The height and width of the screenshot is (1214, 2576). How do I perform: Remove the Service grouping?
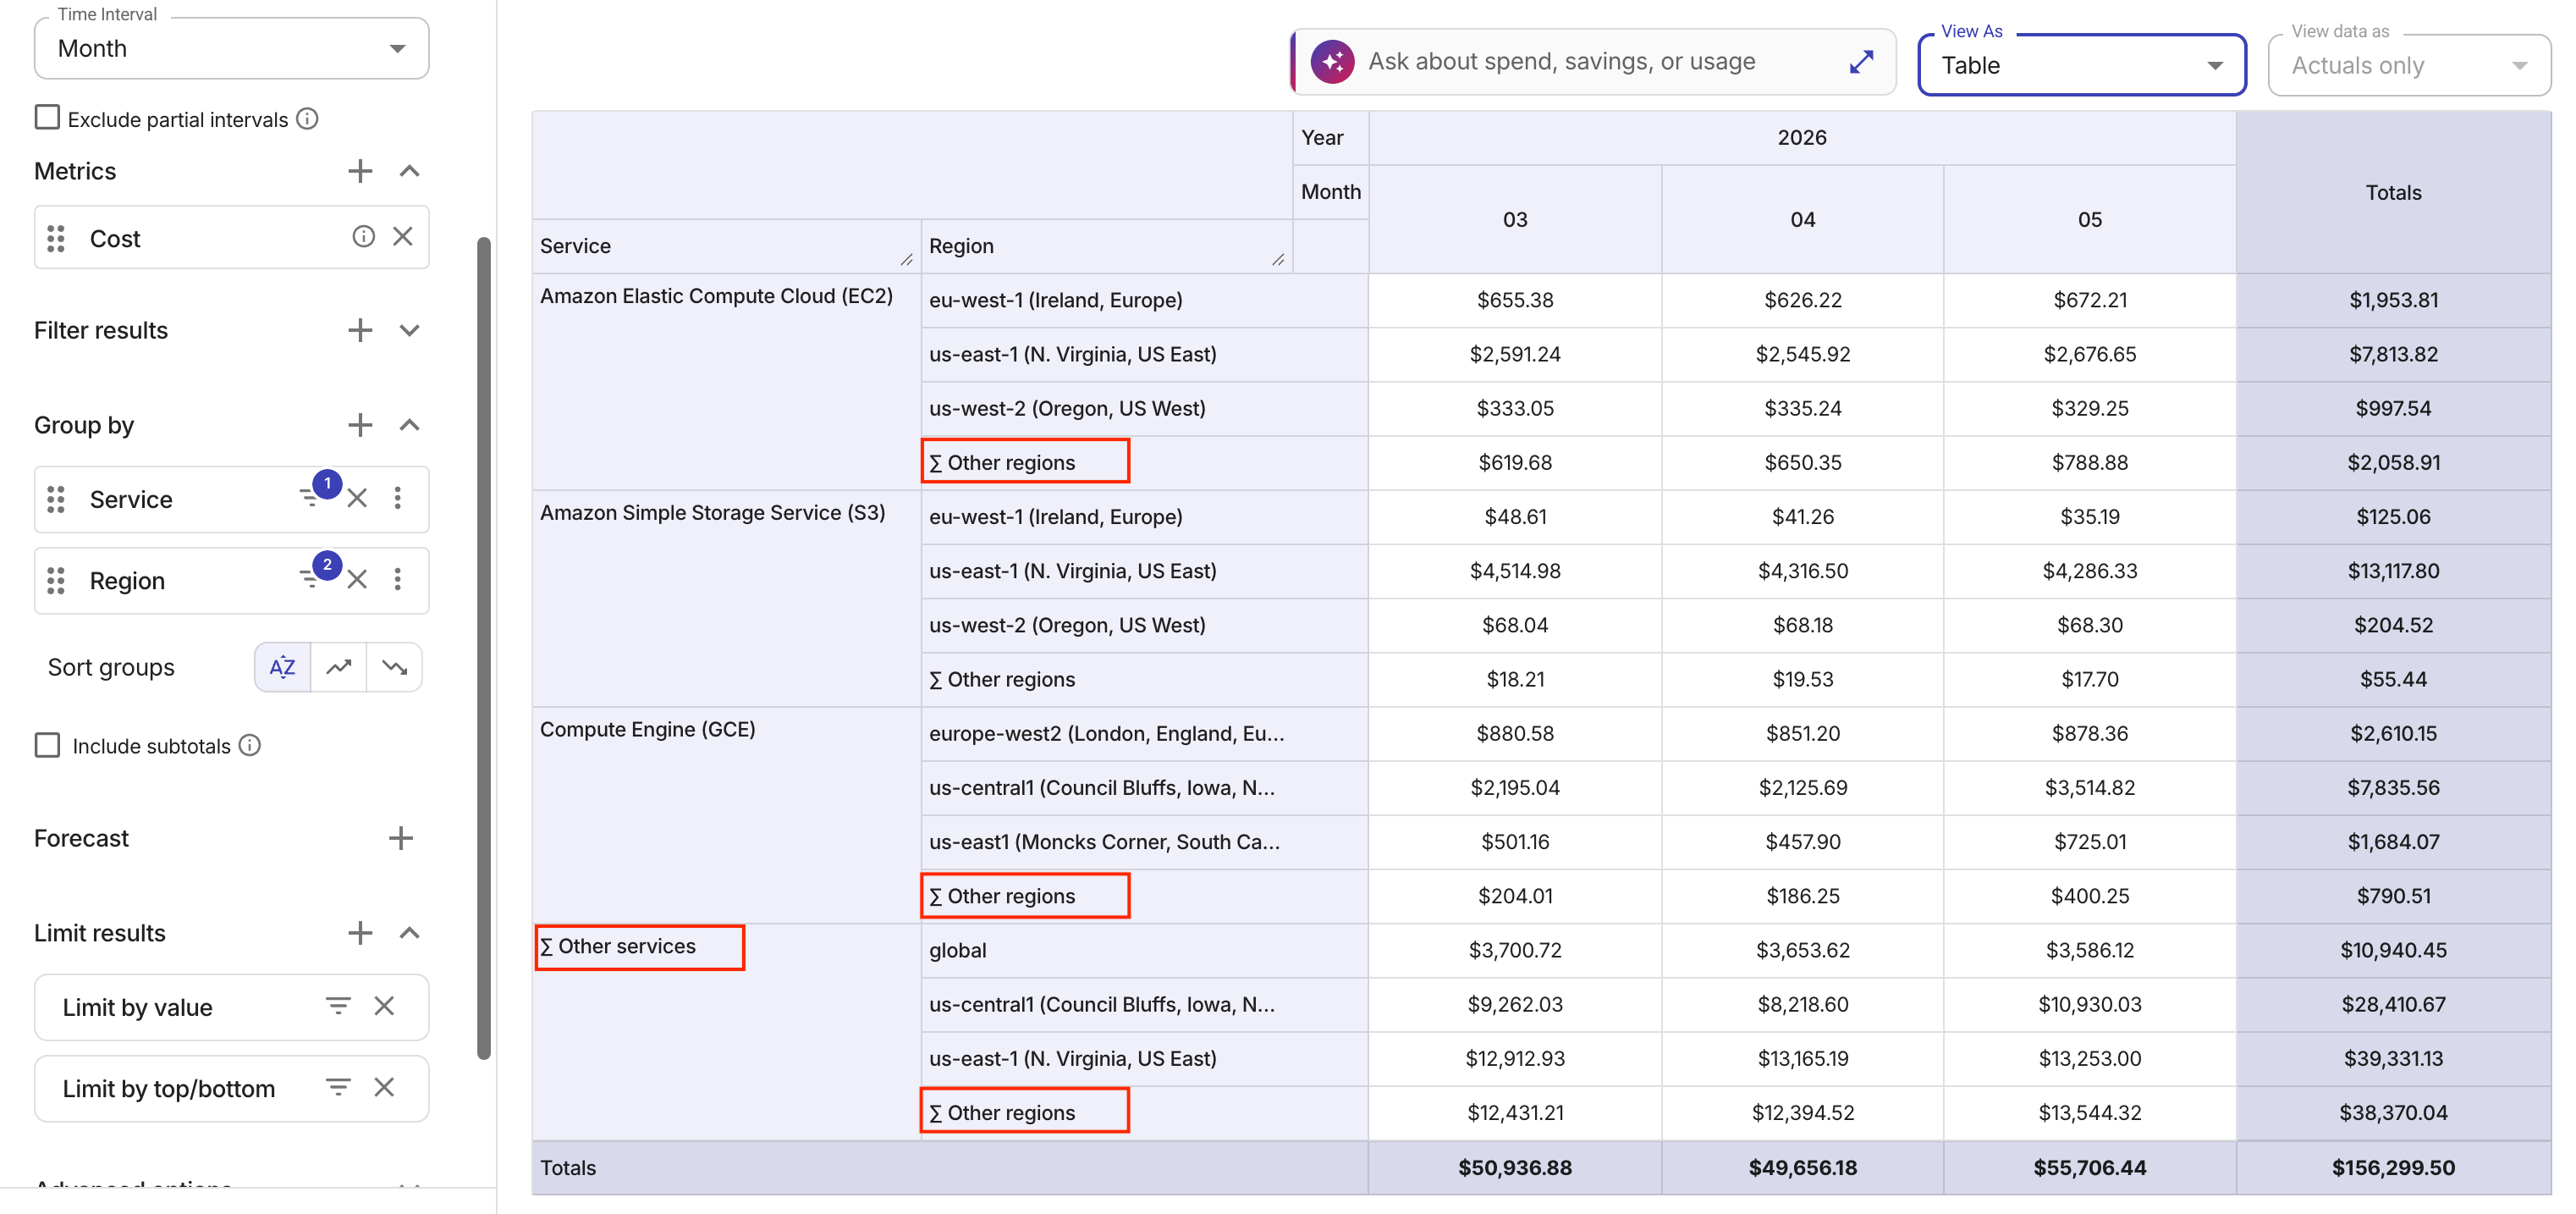point(357,498)
